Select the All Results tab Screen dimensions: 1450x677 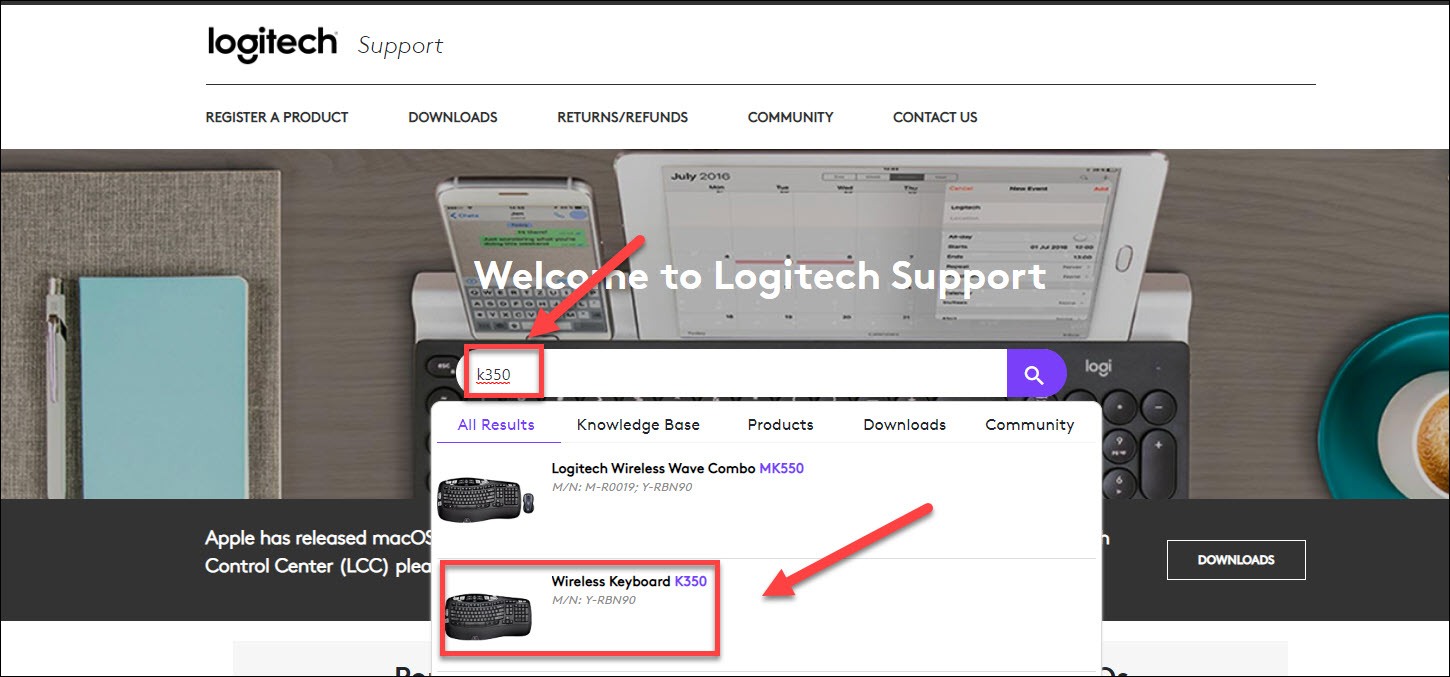[496, 424]
